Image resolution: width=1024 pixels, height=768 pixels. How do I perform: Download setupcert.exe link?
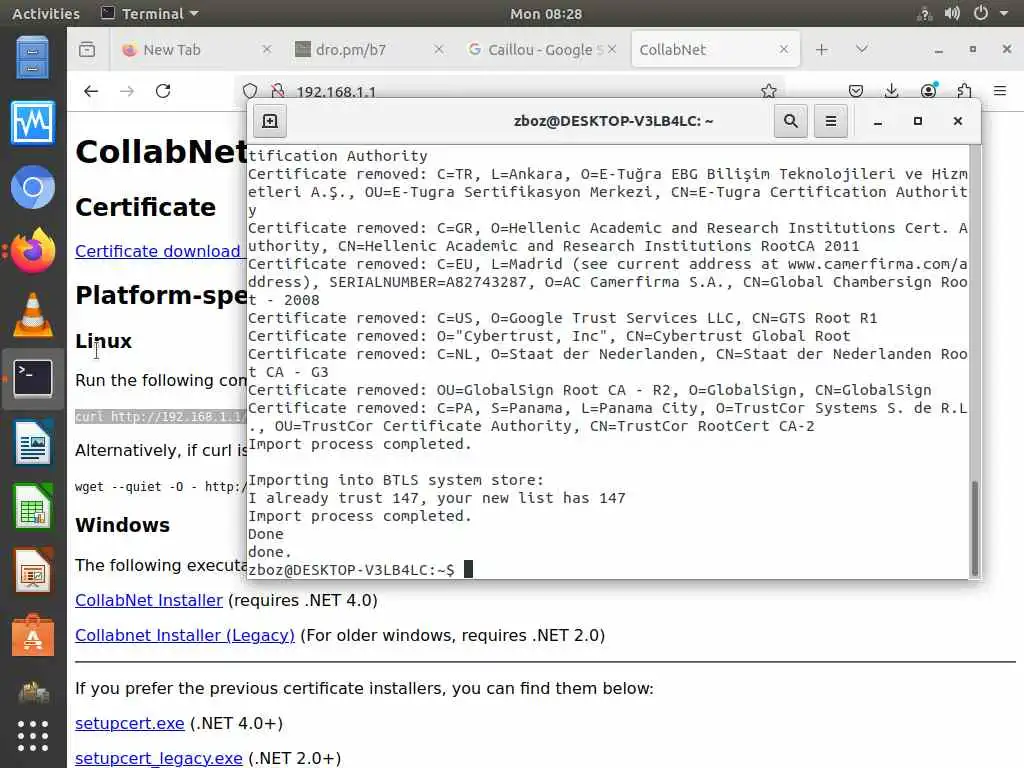click(x=130, y=723)
